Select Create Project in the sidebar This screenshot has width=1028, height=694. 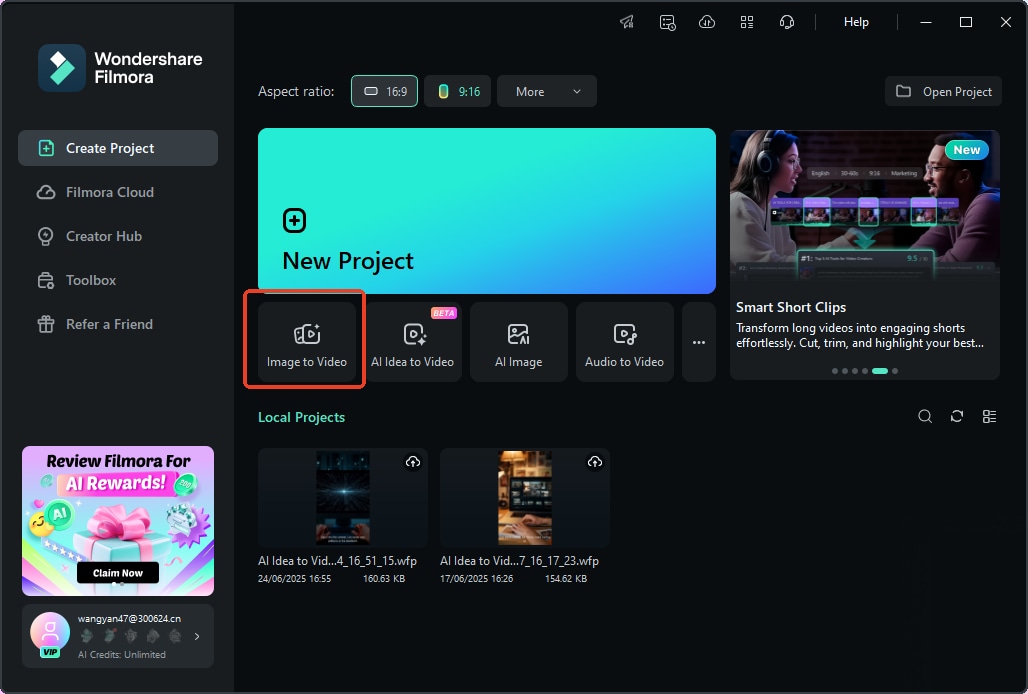[118, 148]
